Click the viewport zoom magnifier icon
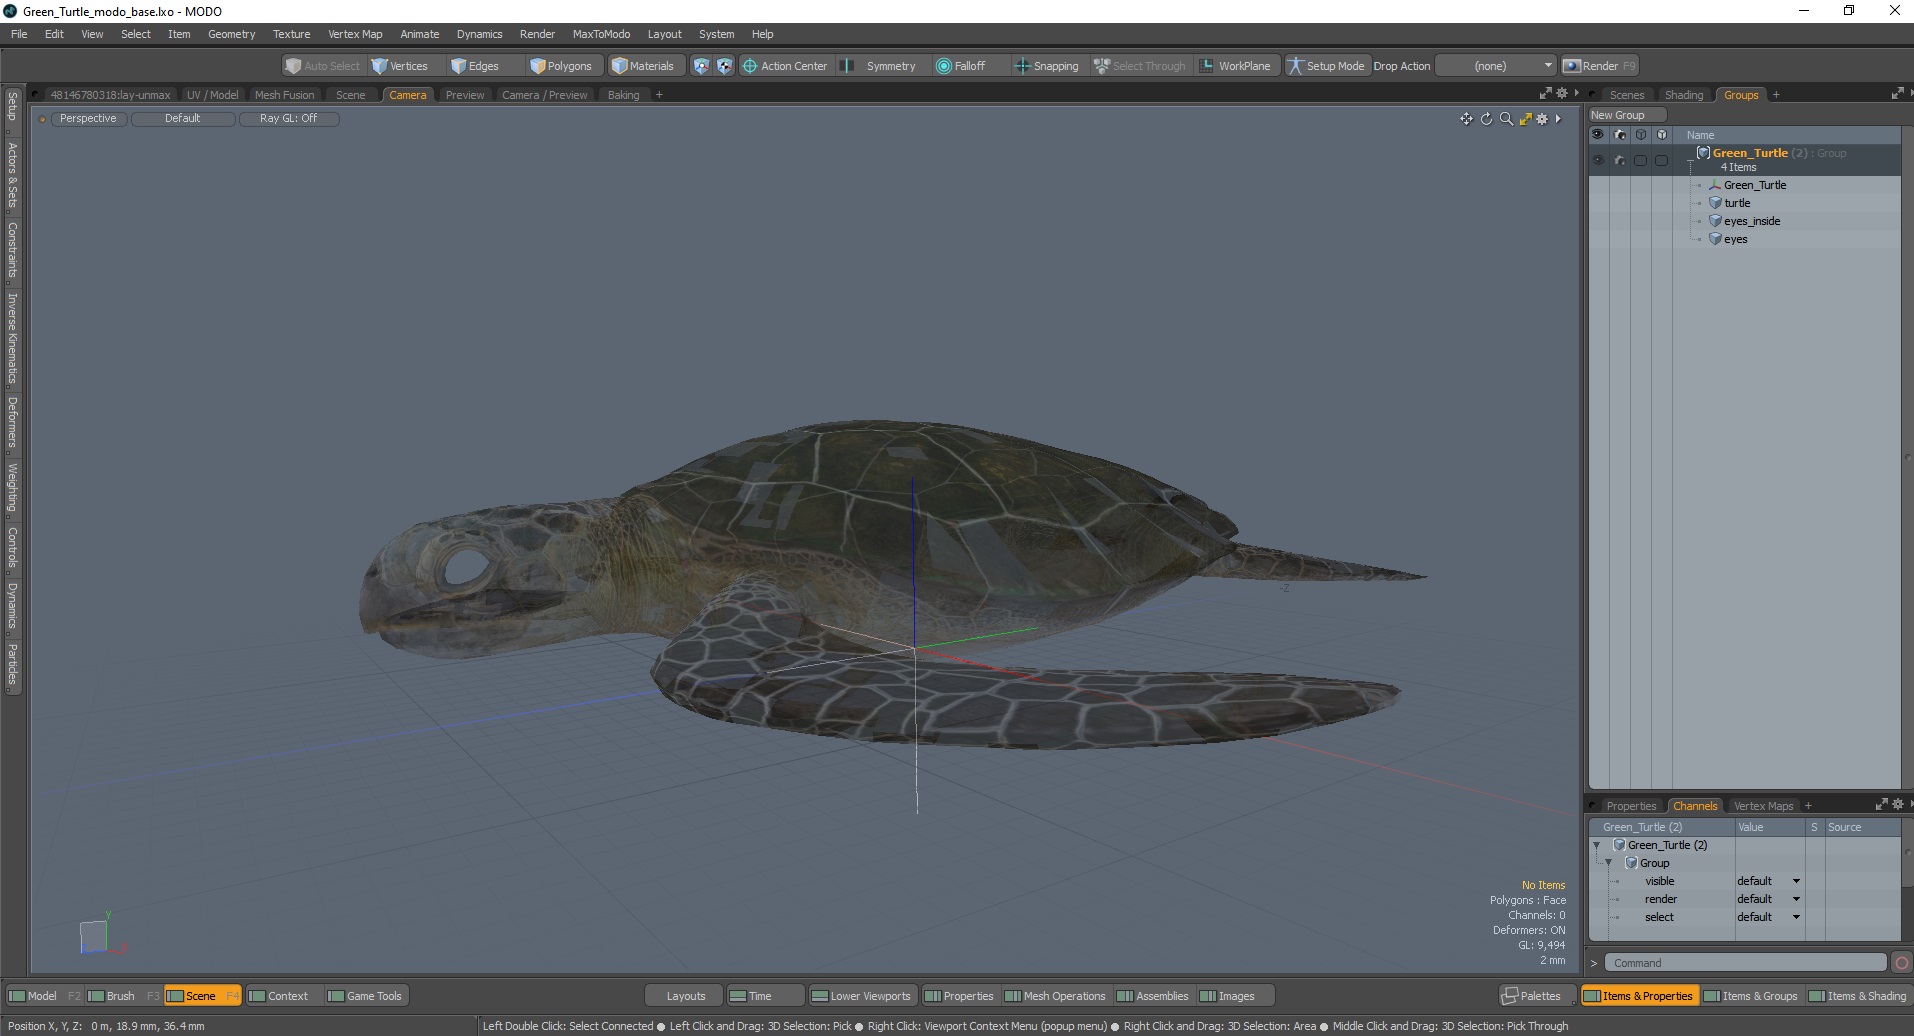The image size is (1914, 1036). (1506, 119)
